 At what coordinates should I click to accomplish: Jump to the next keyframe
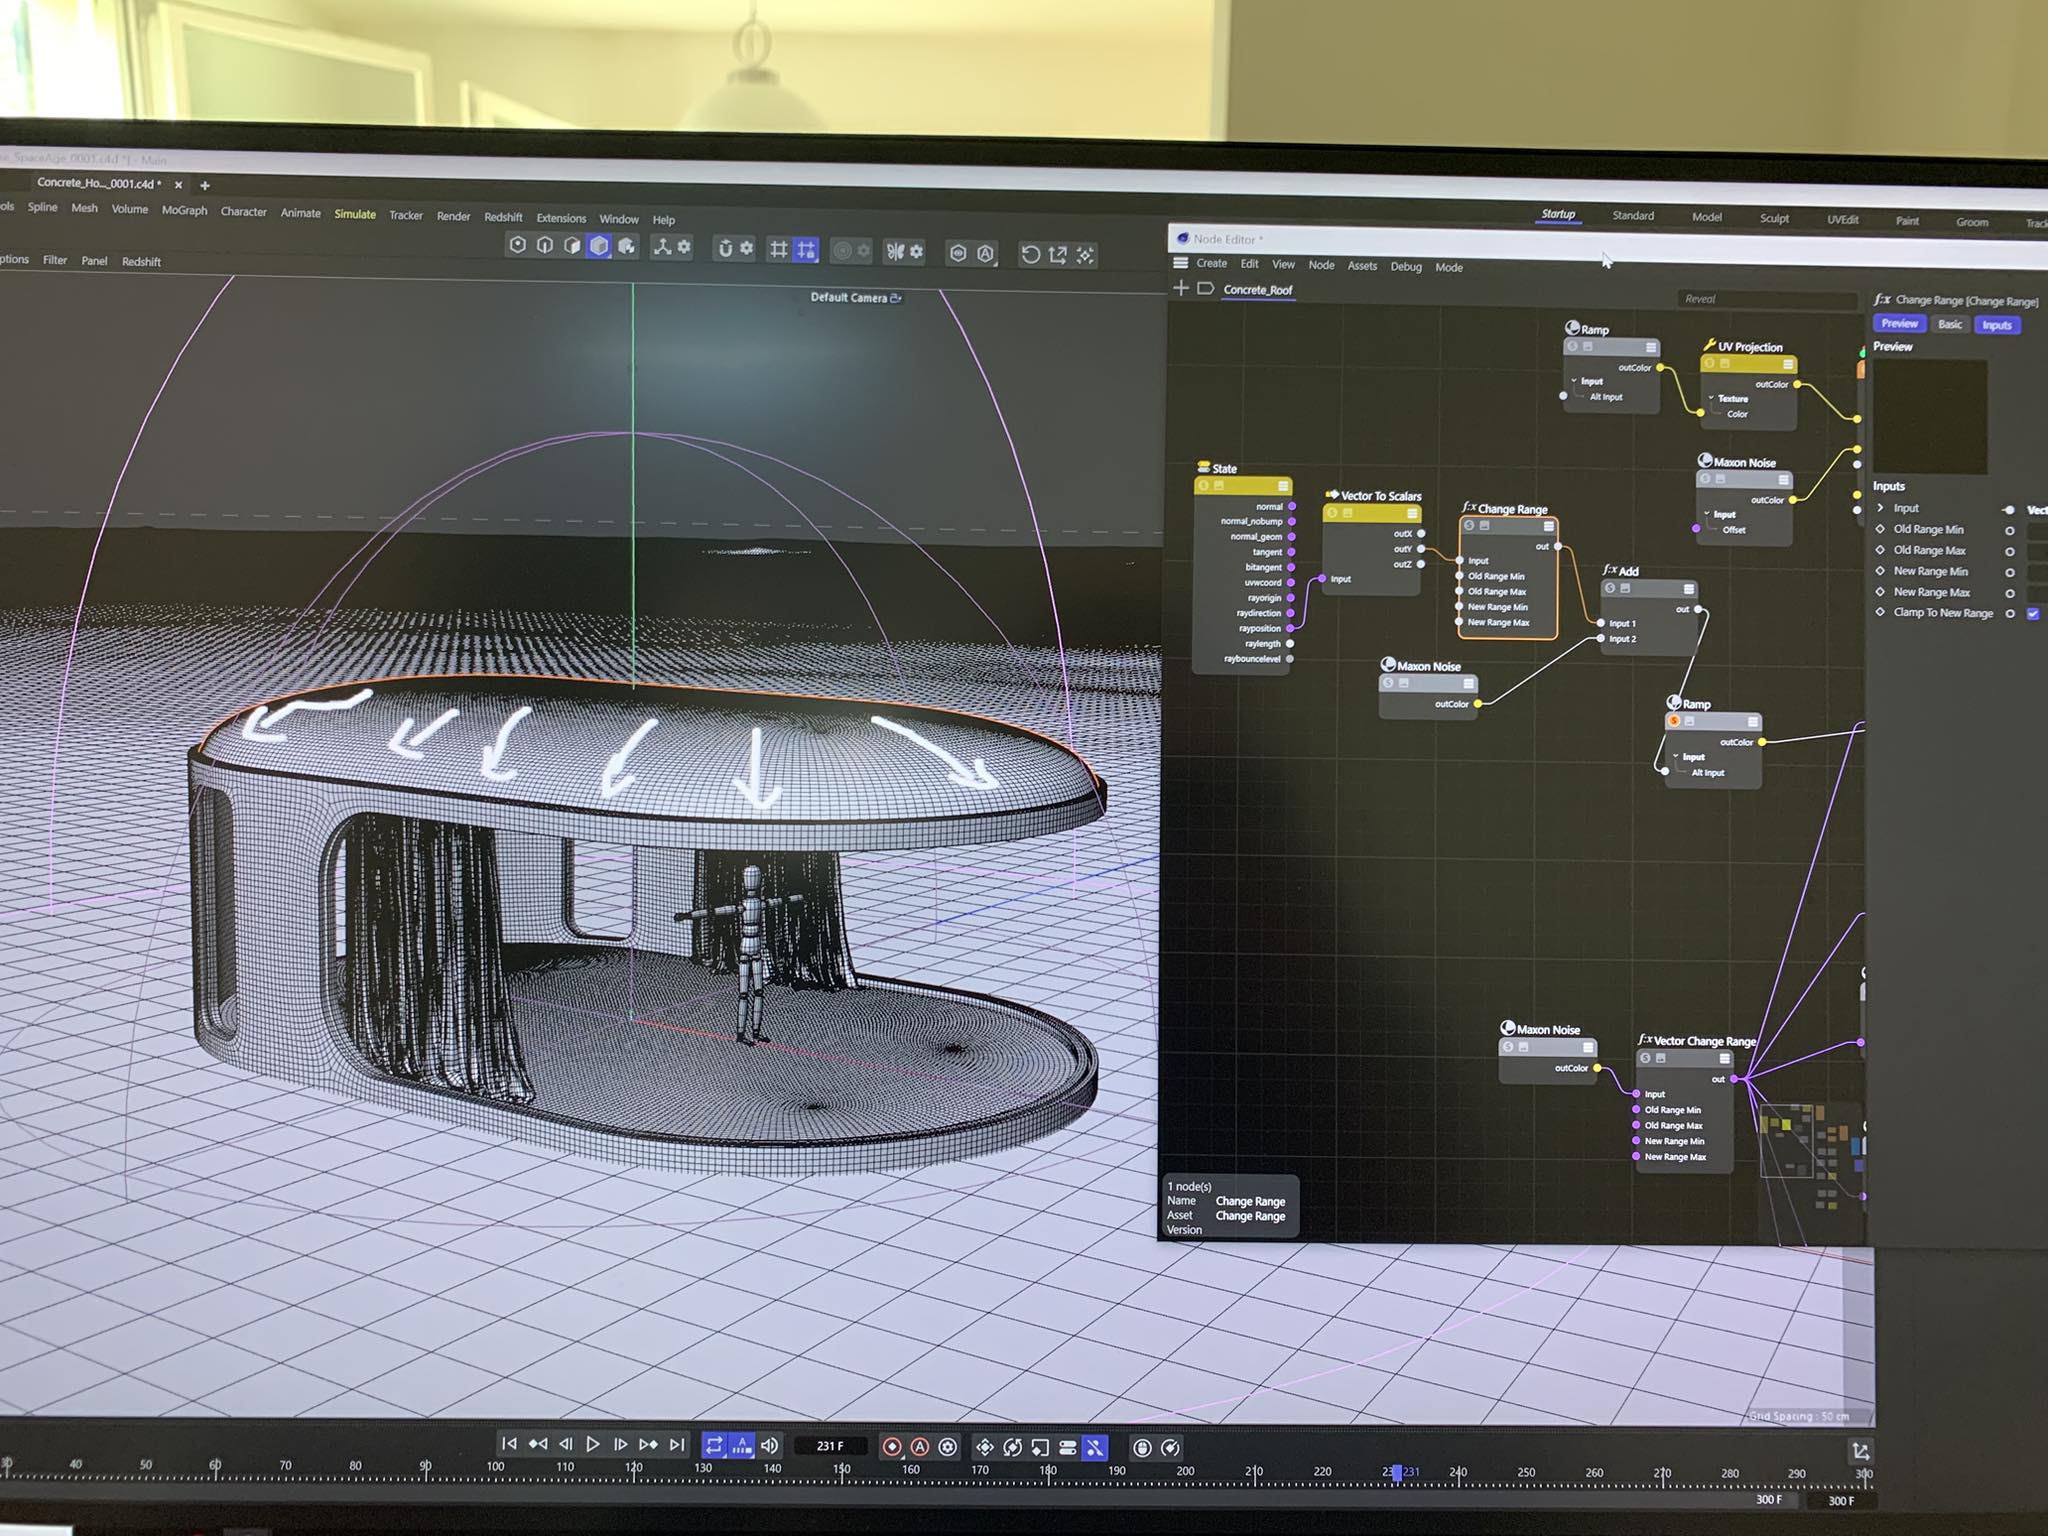pyautogui.click(x=648, y=1444)
